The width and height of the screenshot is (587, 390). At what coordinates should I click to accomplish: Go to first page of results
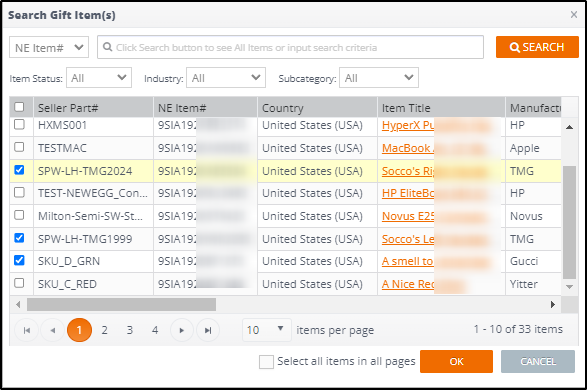coord(27,330)
